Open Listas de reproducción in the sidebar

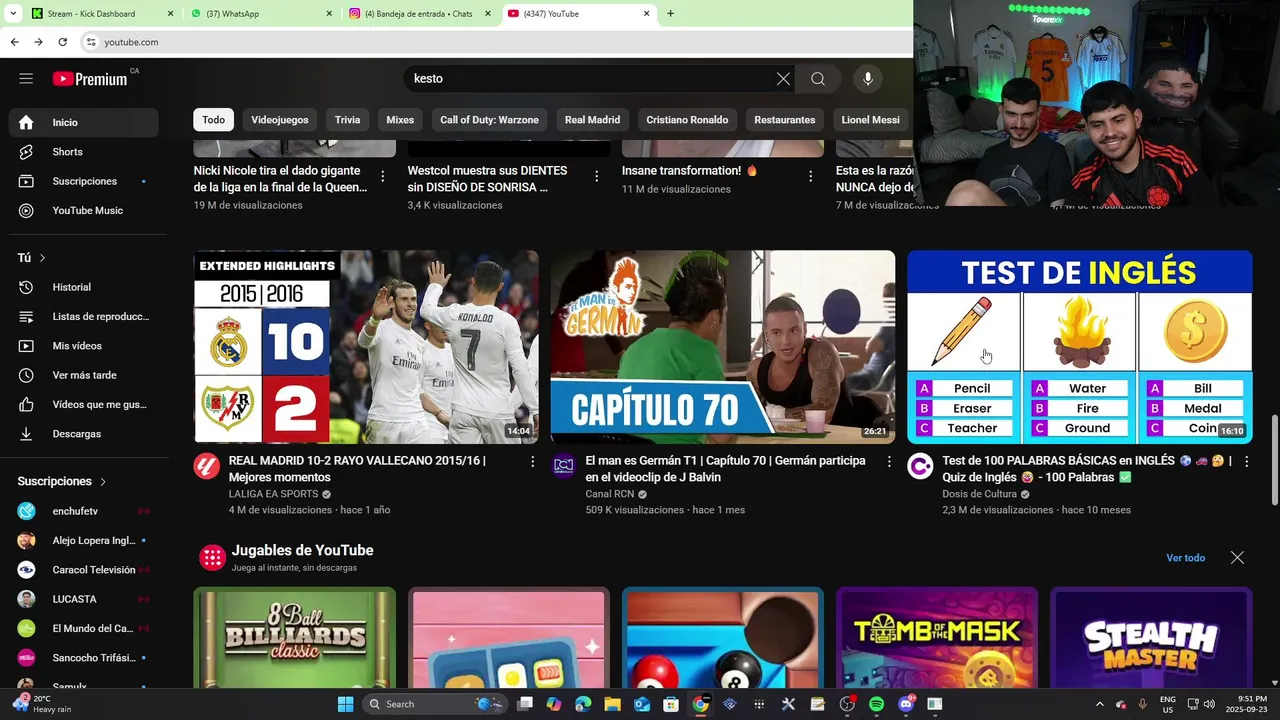(84, 316)
